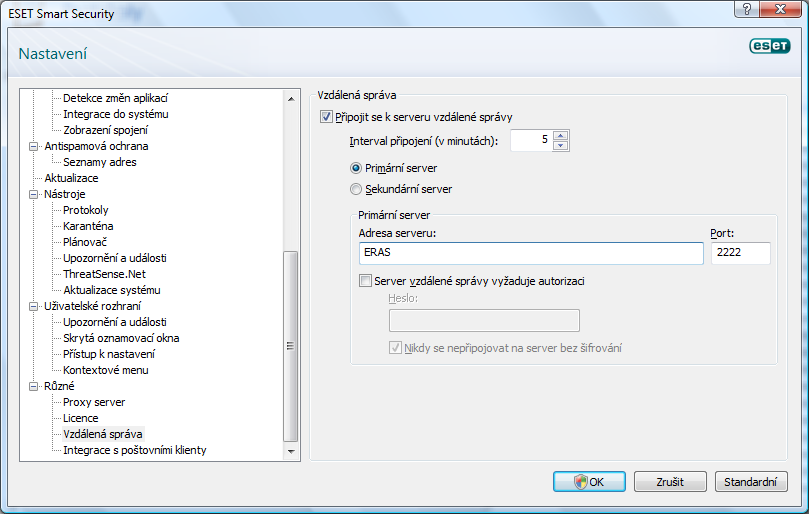Image resolution: width=809 pixels, height=514 pixels.
Task: Collapse the Uživatelské rozhraní tree node
Action: point(34,307)
